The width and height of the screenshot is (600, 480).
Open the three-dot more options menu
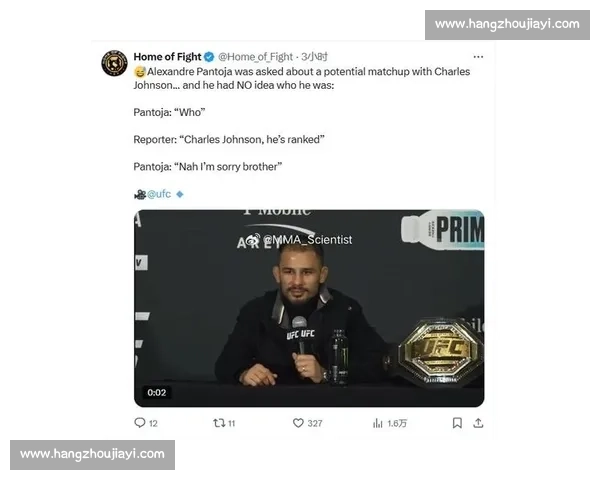[x=478, y=57]
